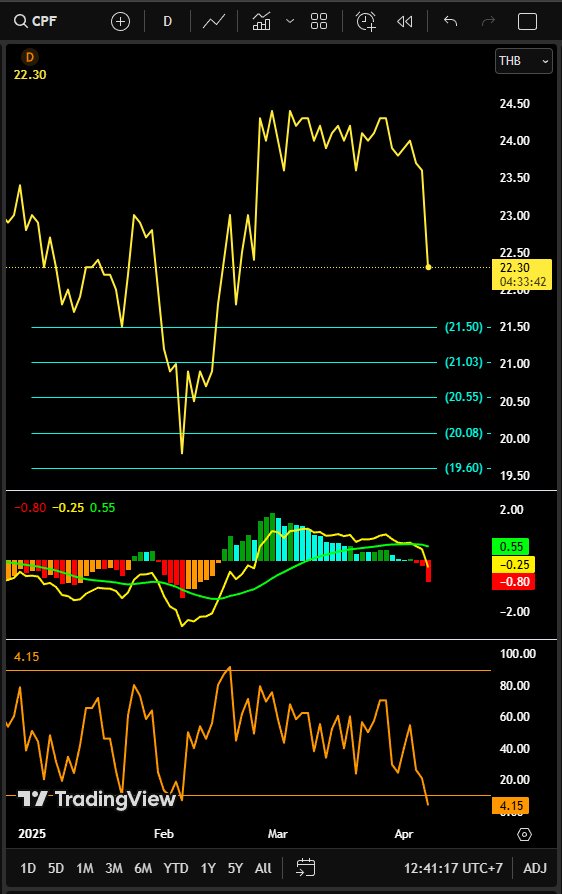This screenshot has height=894, width=562.
Task: Select the 20.08 horizontal level label
Action: 463,433
